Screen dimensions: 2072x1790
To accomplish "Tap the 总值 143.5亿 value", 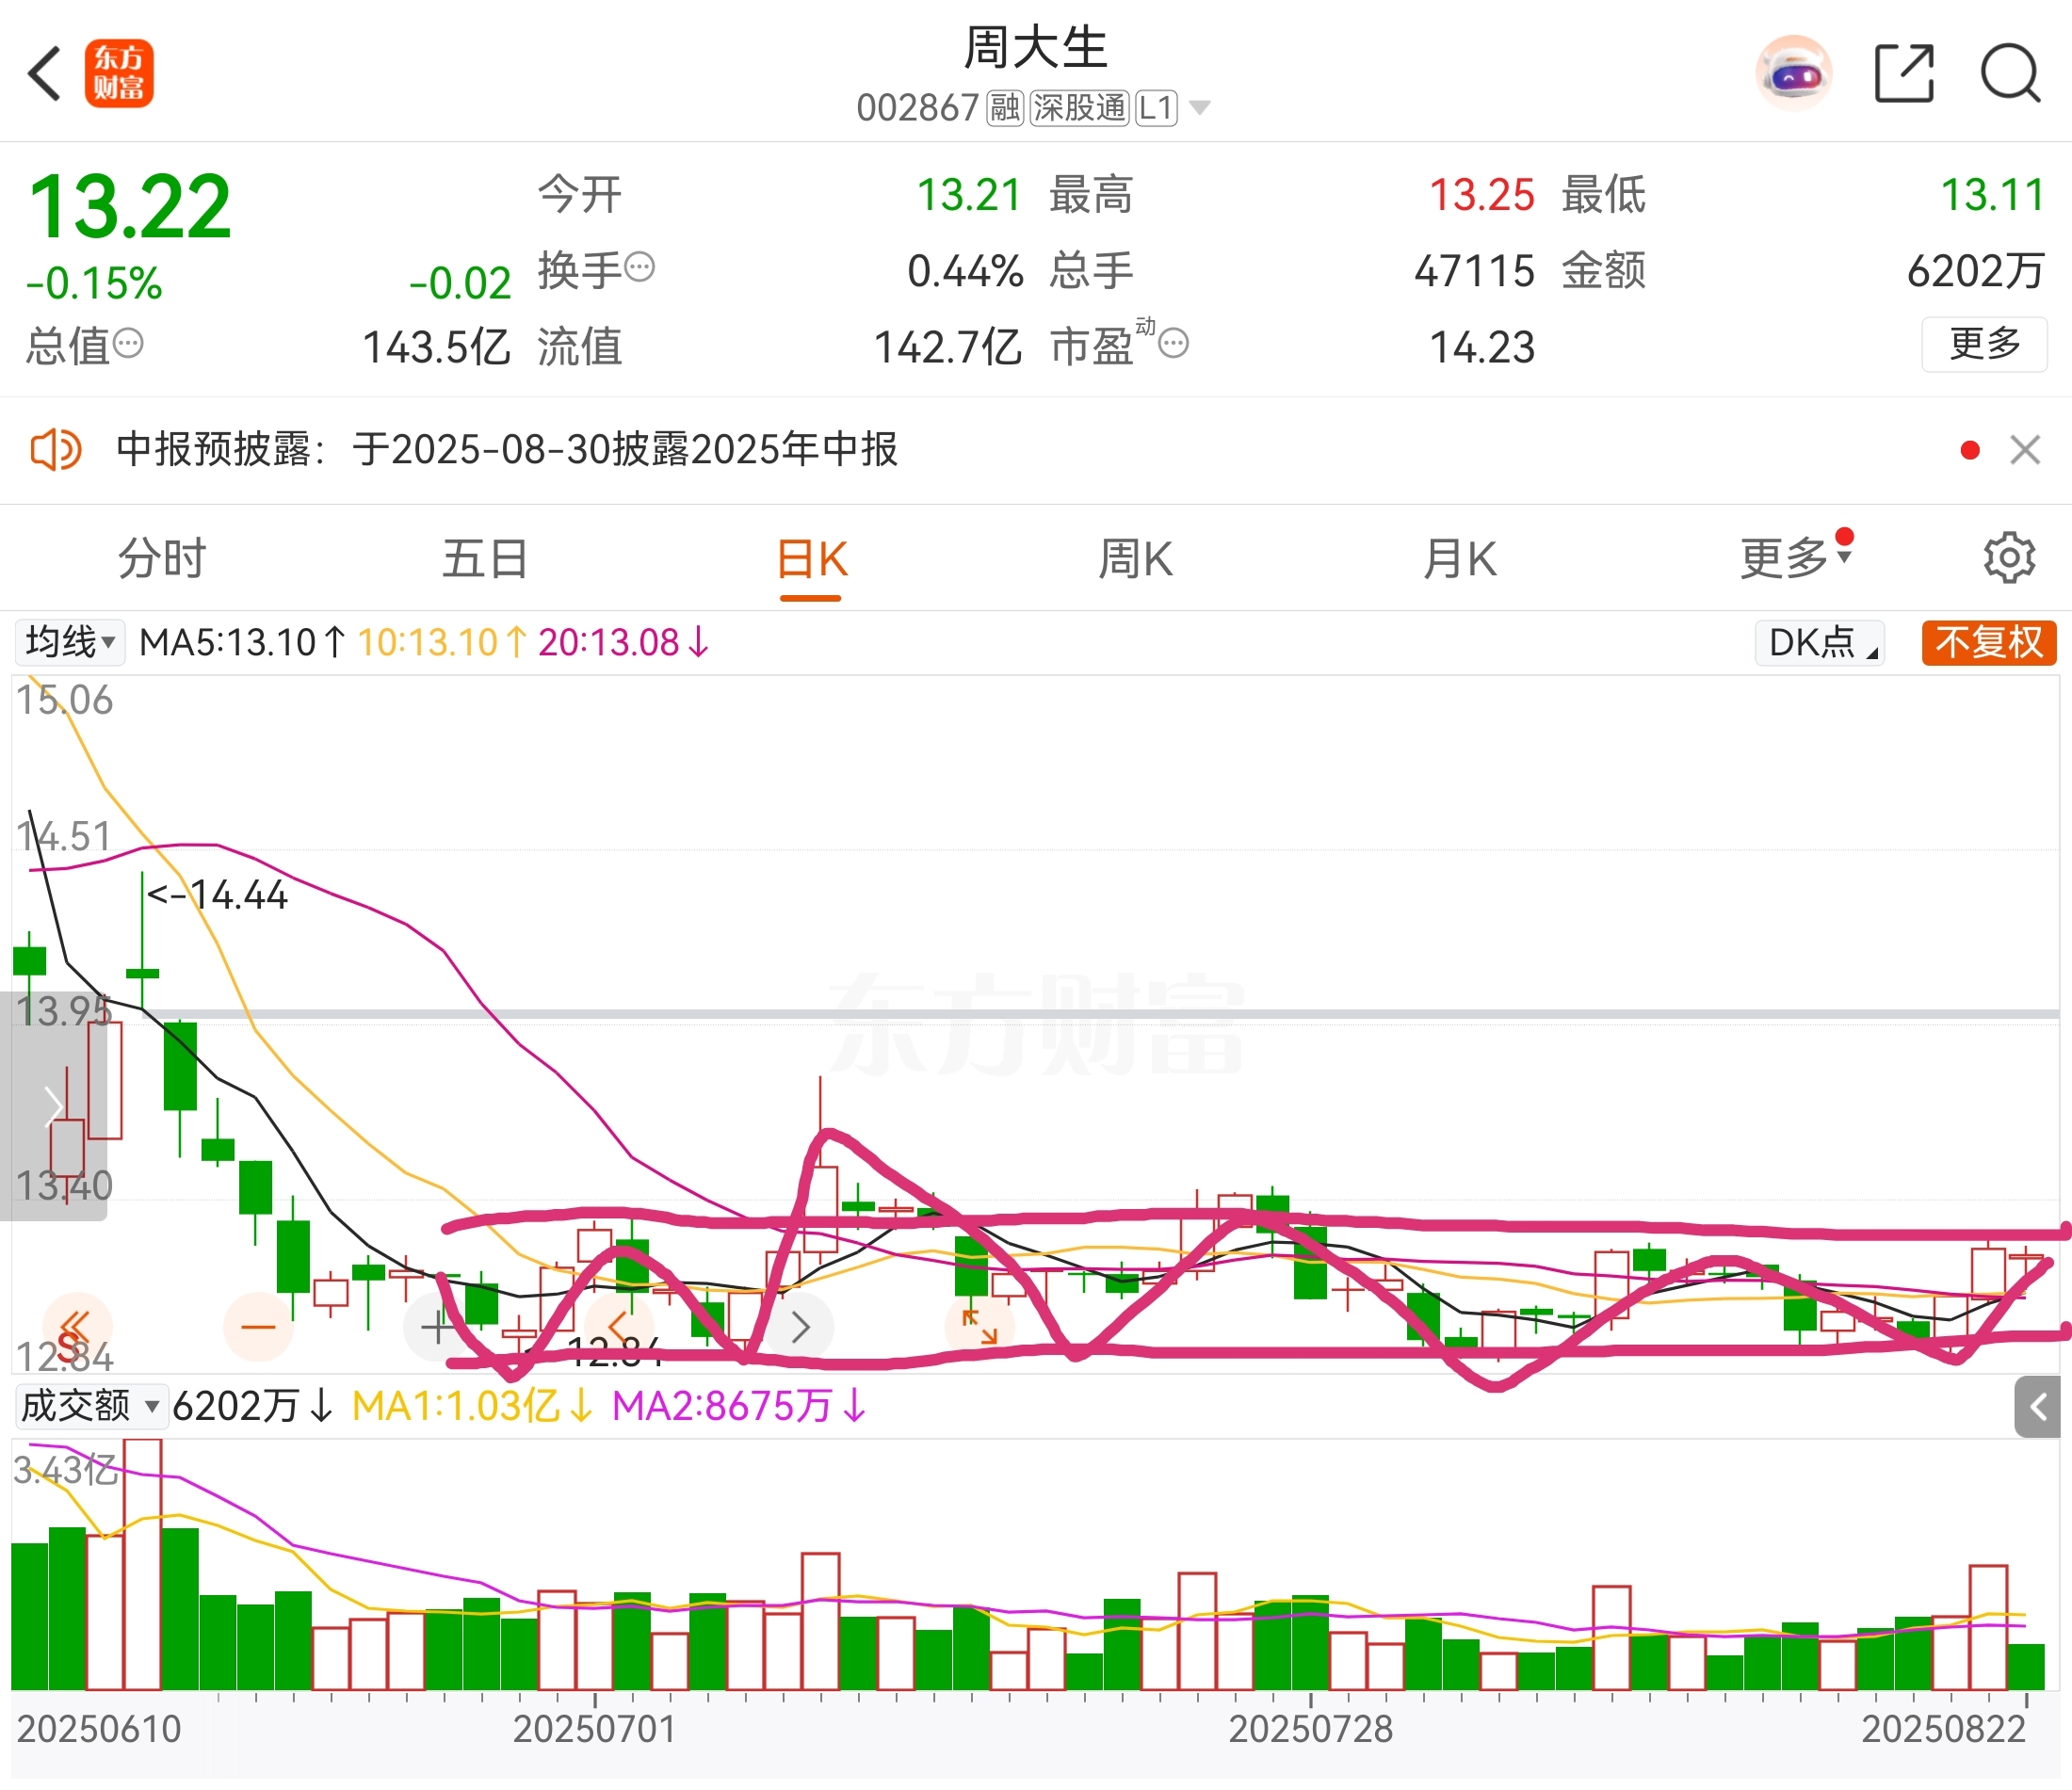I will pyautogui.click(x=436, y=347).
